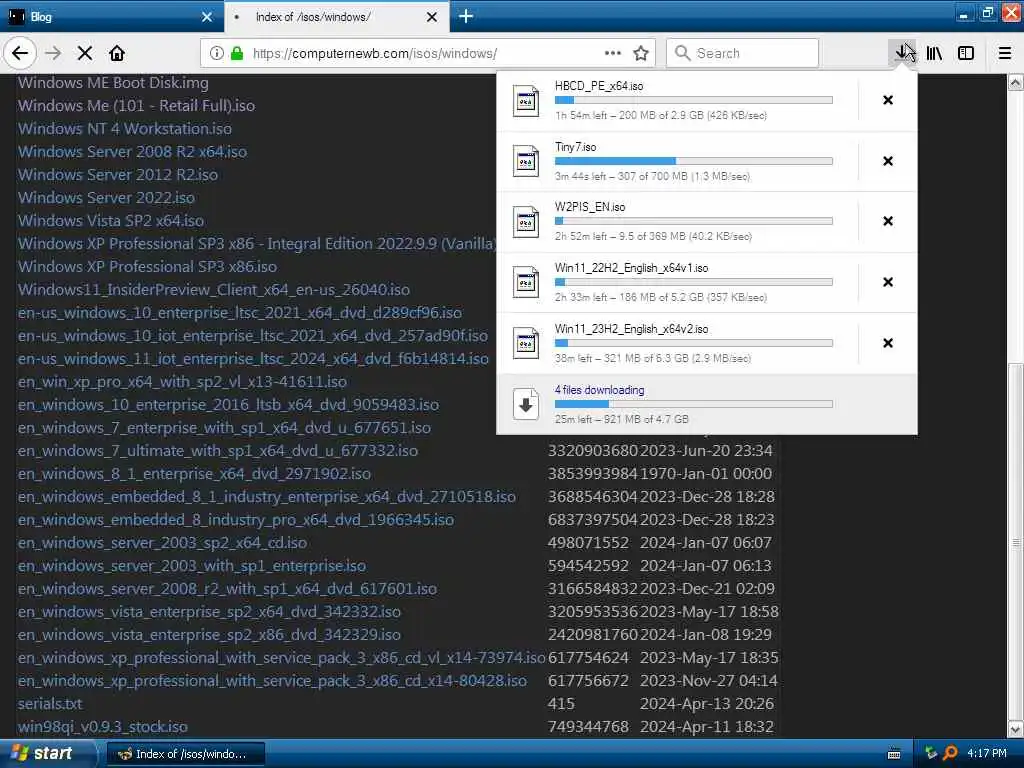The image size is (1024, 768).
Task: Cancel the Win11_22H2_English_x64v1.iso download
Action: [888, 282]
